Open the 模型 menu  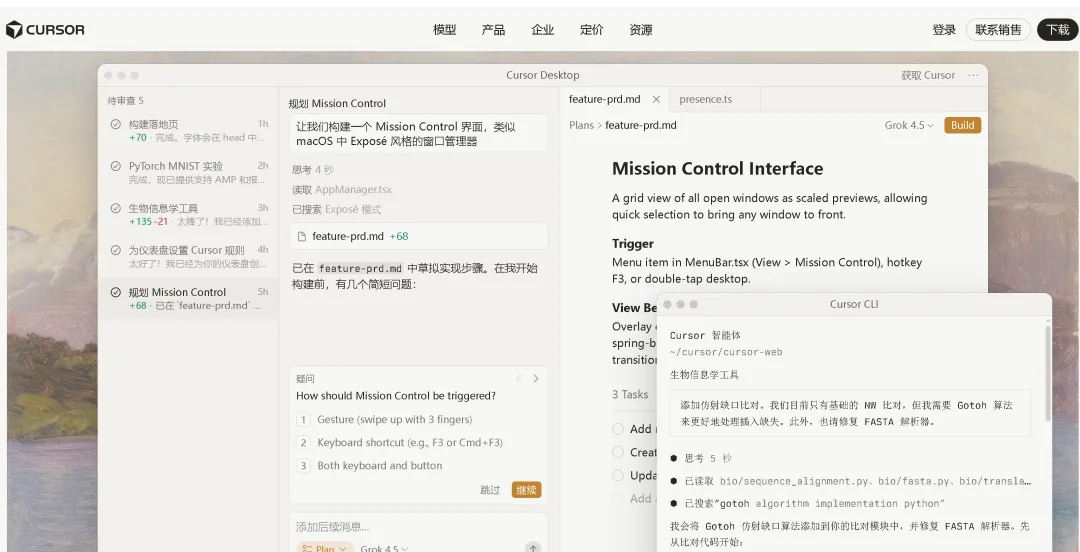444,30
